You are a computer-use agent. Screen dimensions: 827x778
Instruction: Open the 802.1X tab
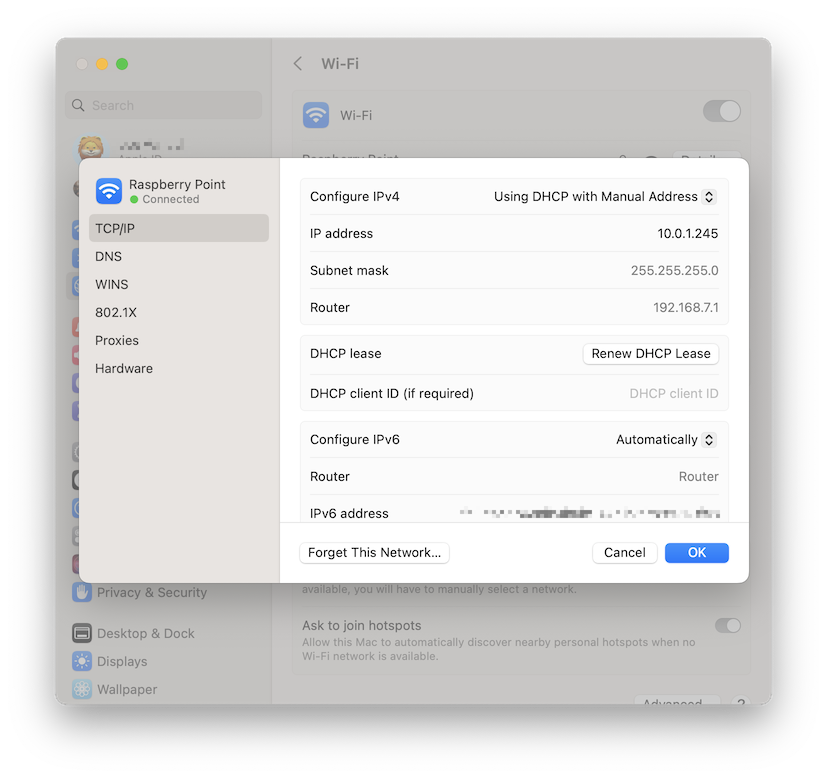[x=179, y=312]
